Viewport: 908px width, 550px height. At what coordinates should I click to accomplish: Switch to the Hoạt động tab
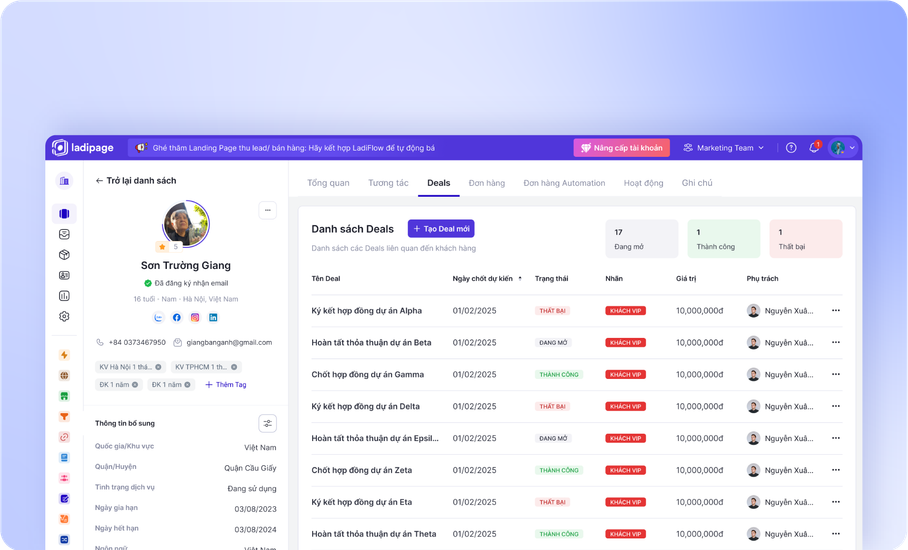click(x=643, y=183)
